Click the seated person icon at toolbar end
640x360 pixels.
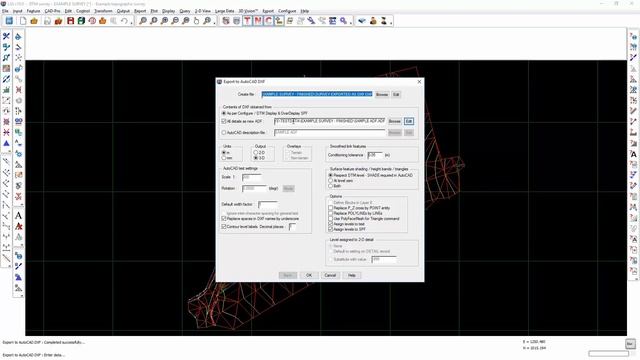tap(384, 21)
